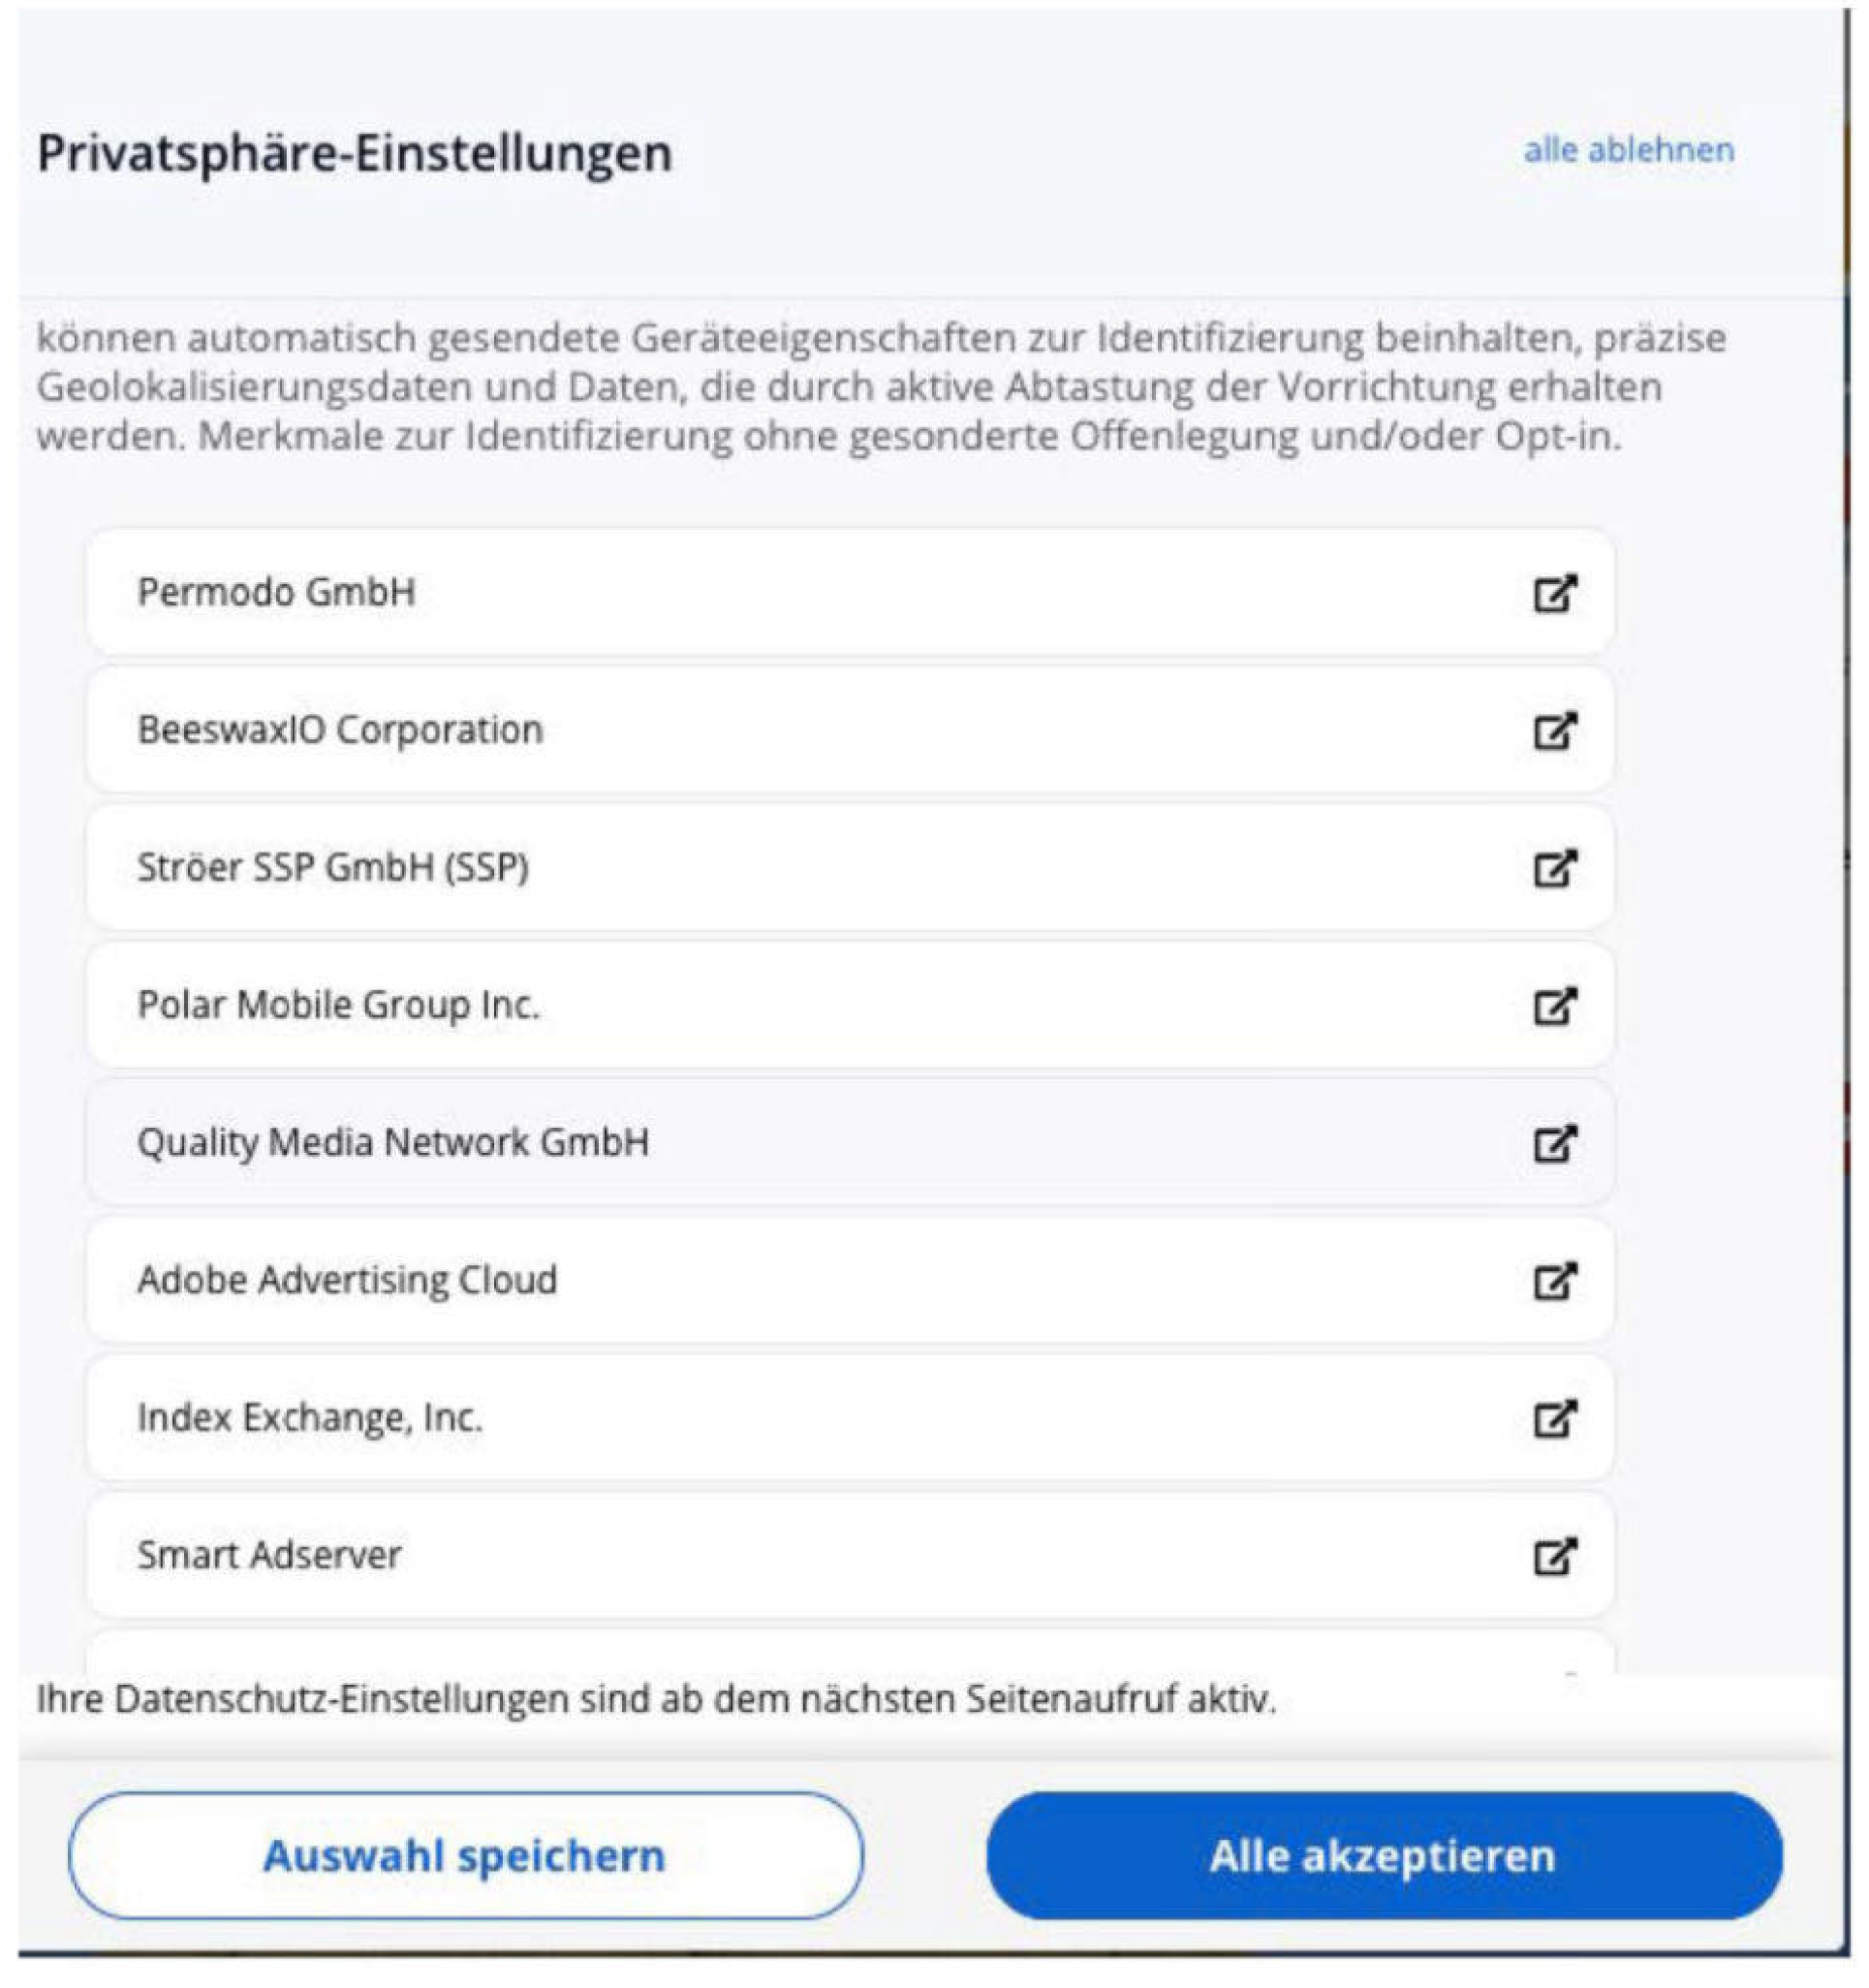Open Adobe Advertising Cloud external link icon

click(1555, 1281)
